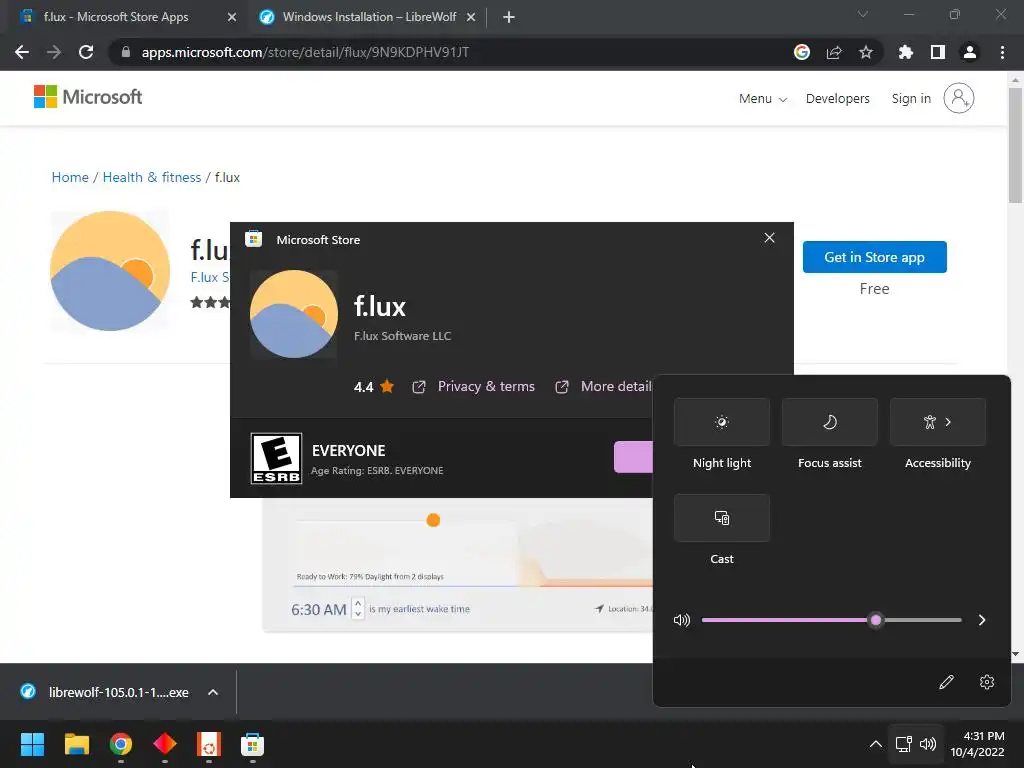Show hidden tray icons chevron
This screenshot has width=1024, height=768.
876,744
